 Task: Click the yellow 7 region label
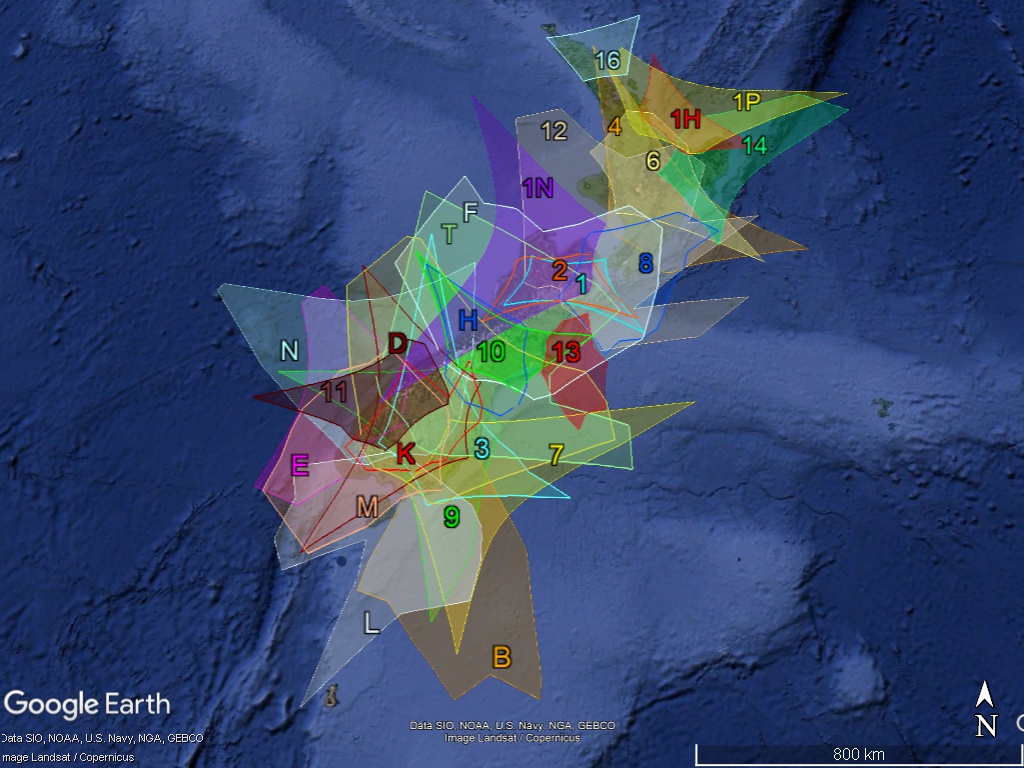[556, 453]
